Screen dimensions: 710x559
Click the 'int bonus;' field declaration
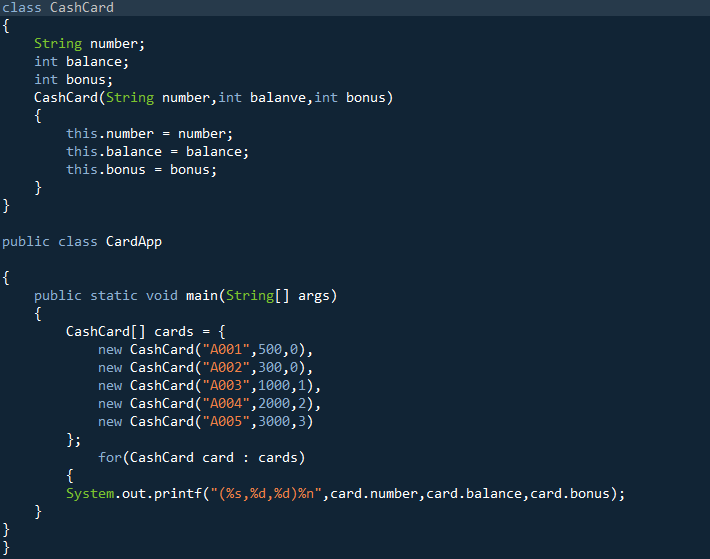tap(73, 80)
